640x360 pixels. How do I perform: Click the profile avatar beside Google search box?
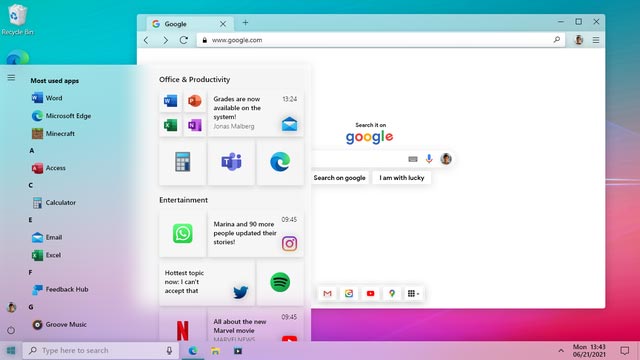(x=446, y=159)
